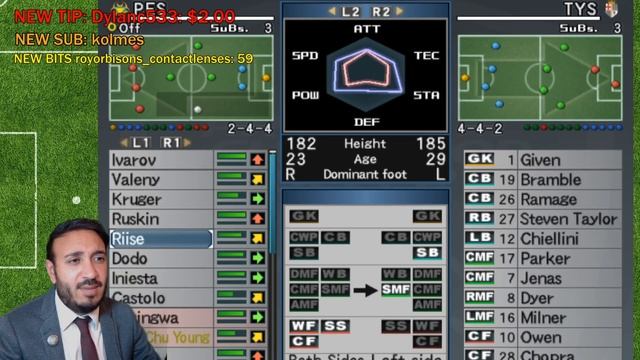Toggle the Off radio indicator

(112, 28)
